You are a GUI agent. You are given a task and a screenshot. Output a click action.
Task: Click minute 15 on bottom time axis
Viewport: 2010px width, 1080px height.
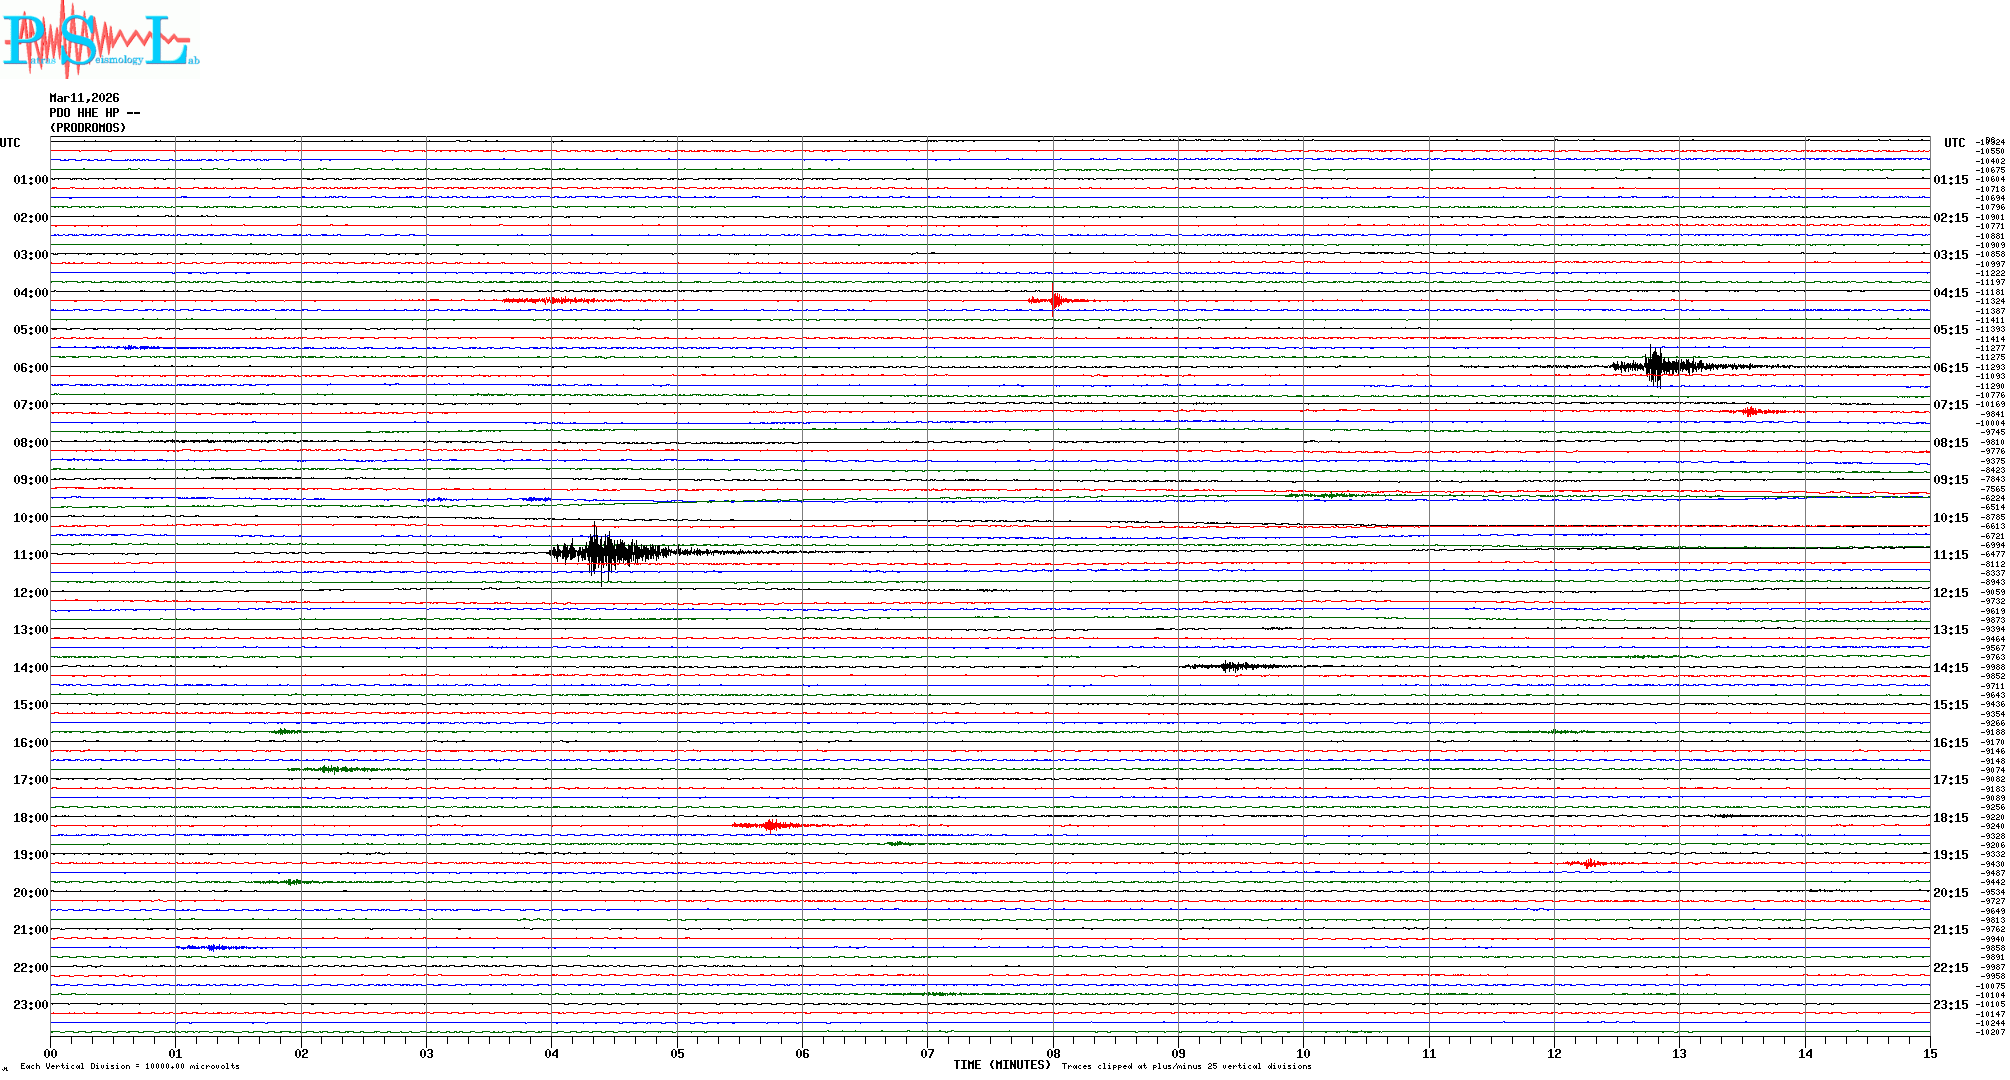[x=1929, y=1053]
